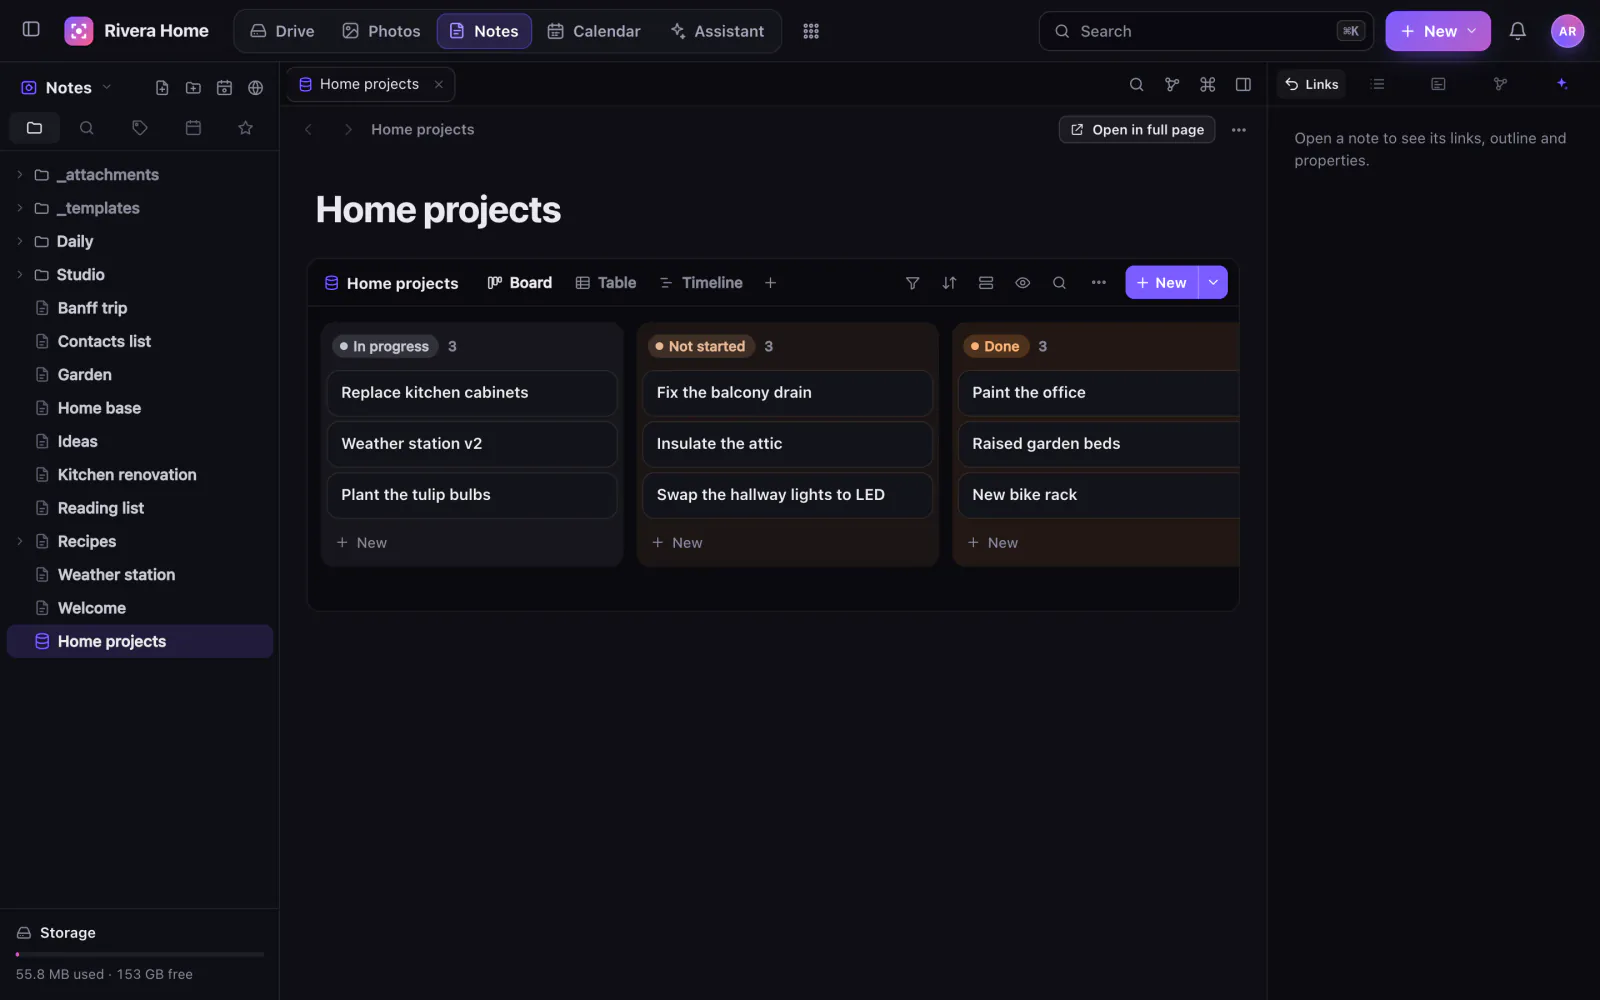Expand the _attachments folder
This screenshot has width=1600, height=1000.
[19, 175]
